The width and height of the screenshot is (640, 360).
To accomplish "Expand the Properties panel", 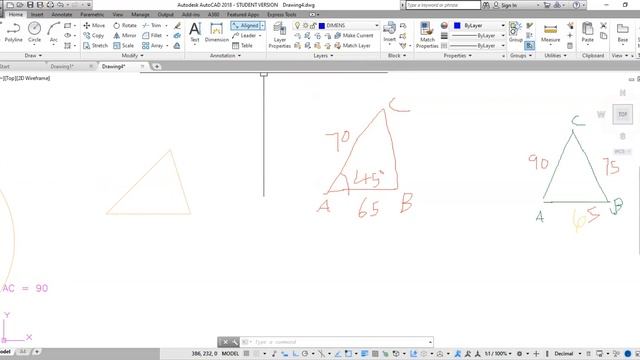I will tap(458, 56).
